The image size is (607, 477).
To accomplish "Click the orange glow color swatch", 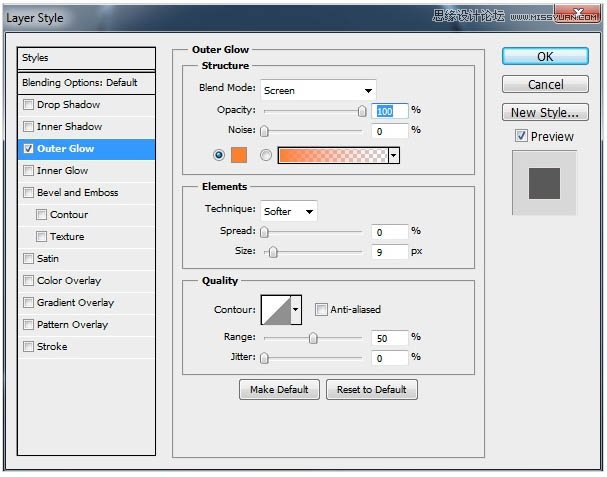I will tap(238, 155).
